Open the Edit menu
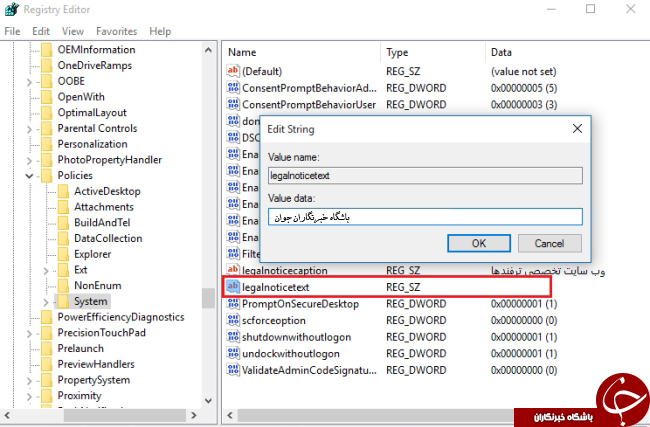The image size is (650, 427). click(41, 32)
